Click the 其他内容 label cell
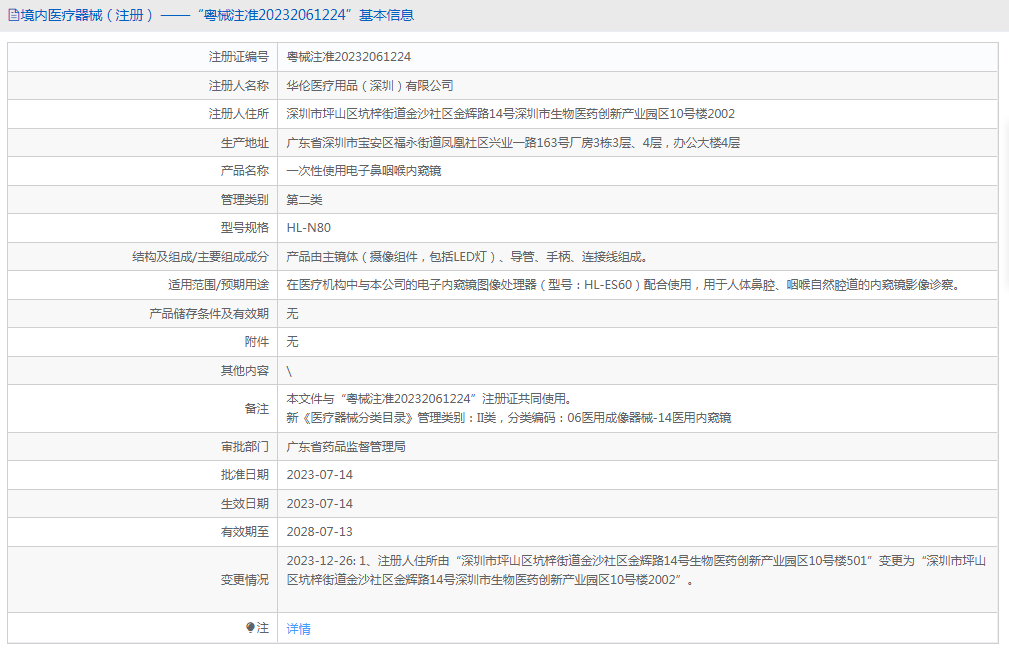 click(x=245, y=370)
